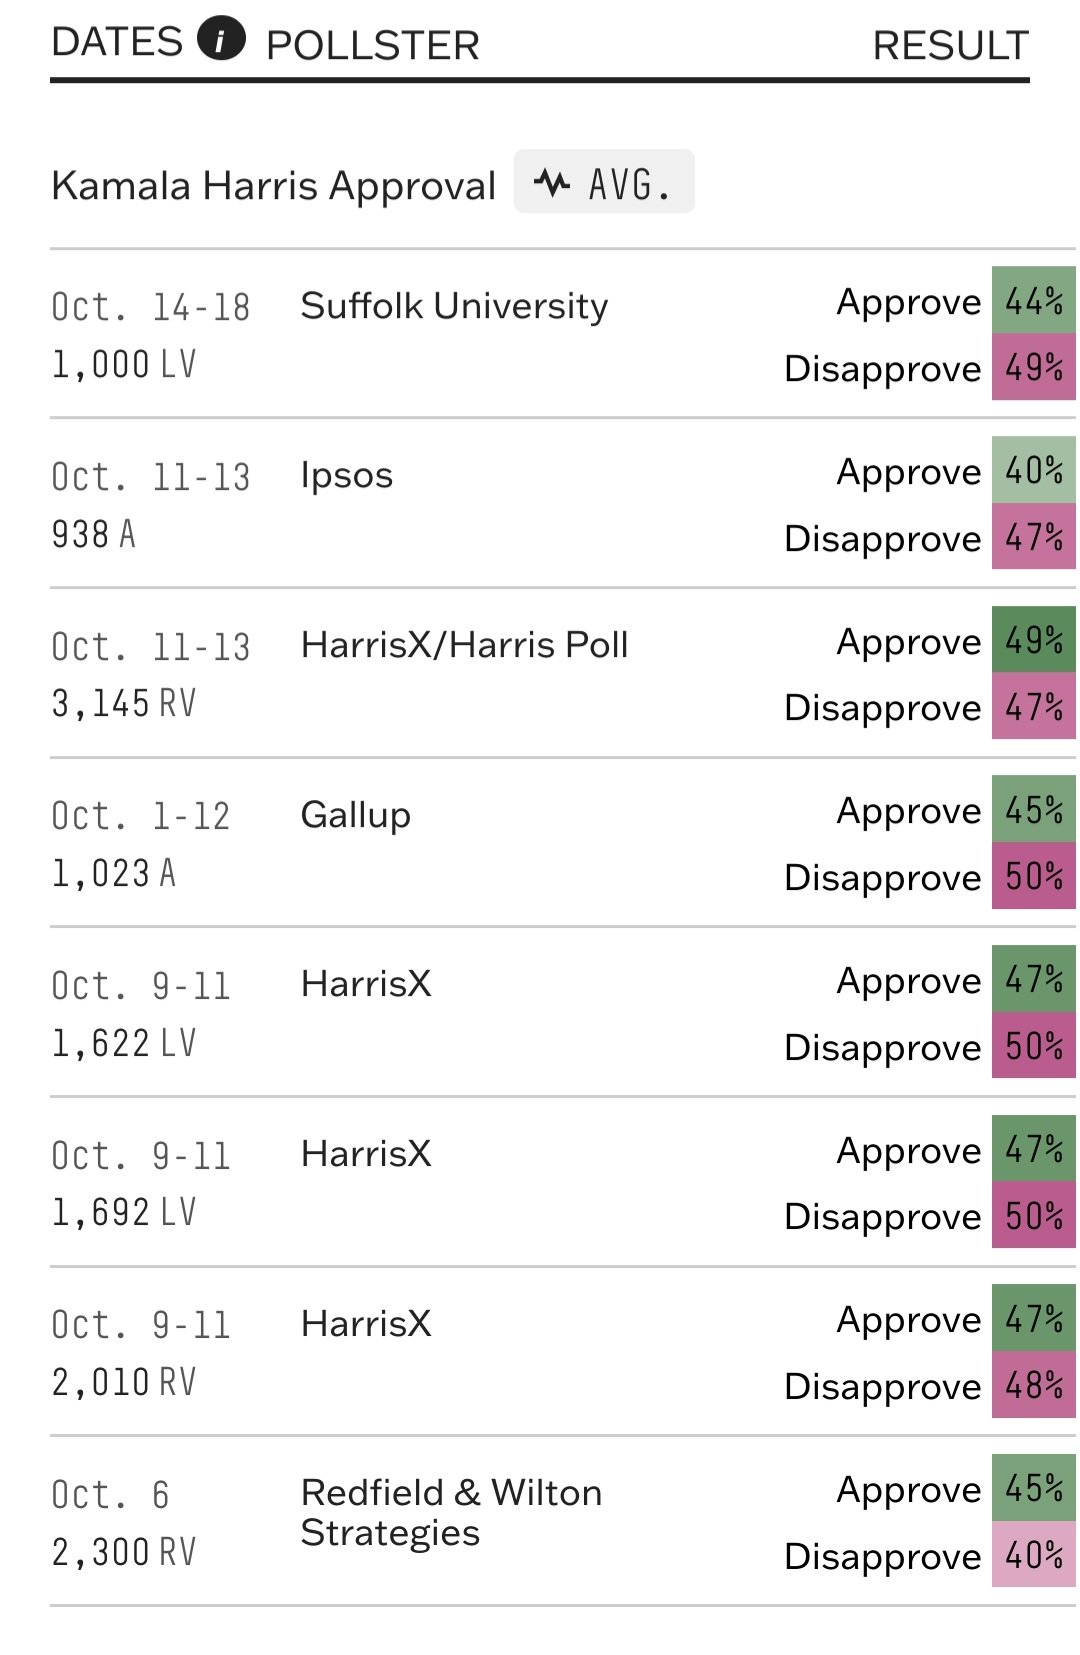Open the Gallup poll entry

coord(356,815)
